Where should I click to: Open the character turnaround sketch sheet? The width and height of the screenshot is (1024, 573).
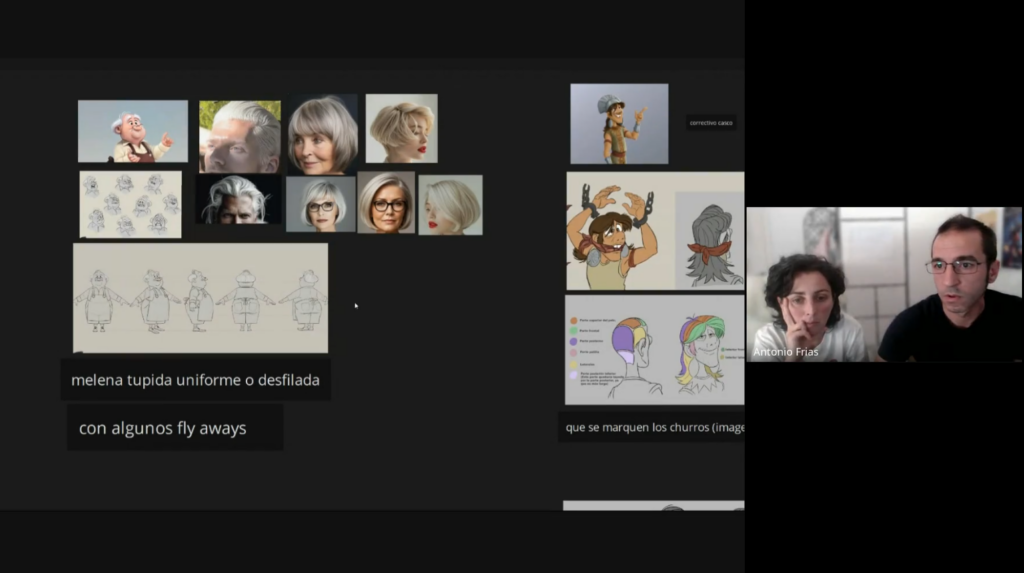(x=200, y=298)
